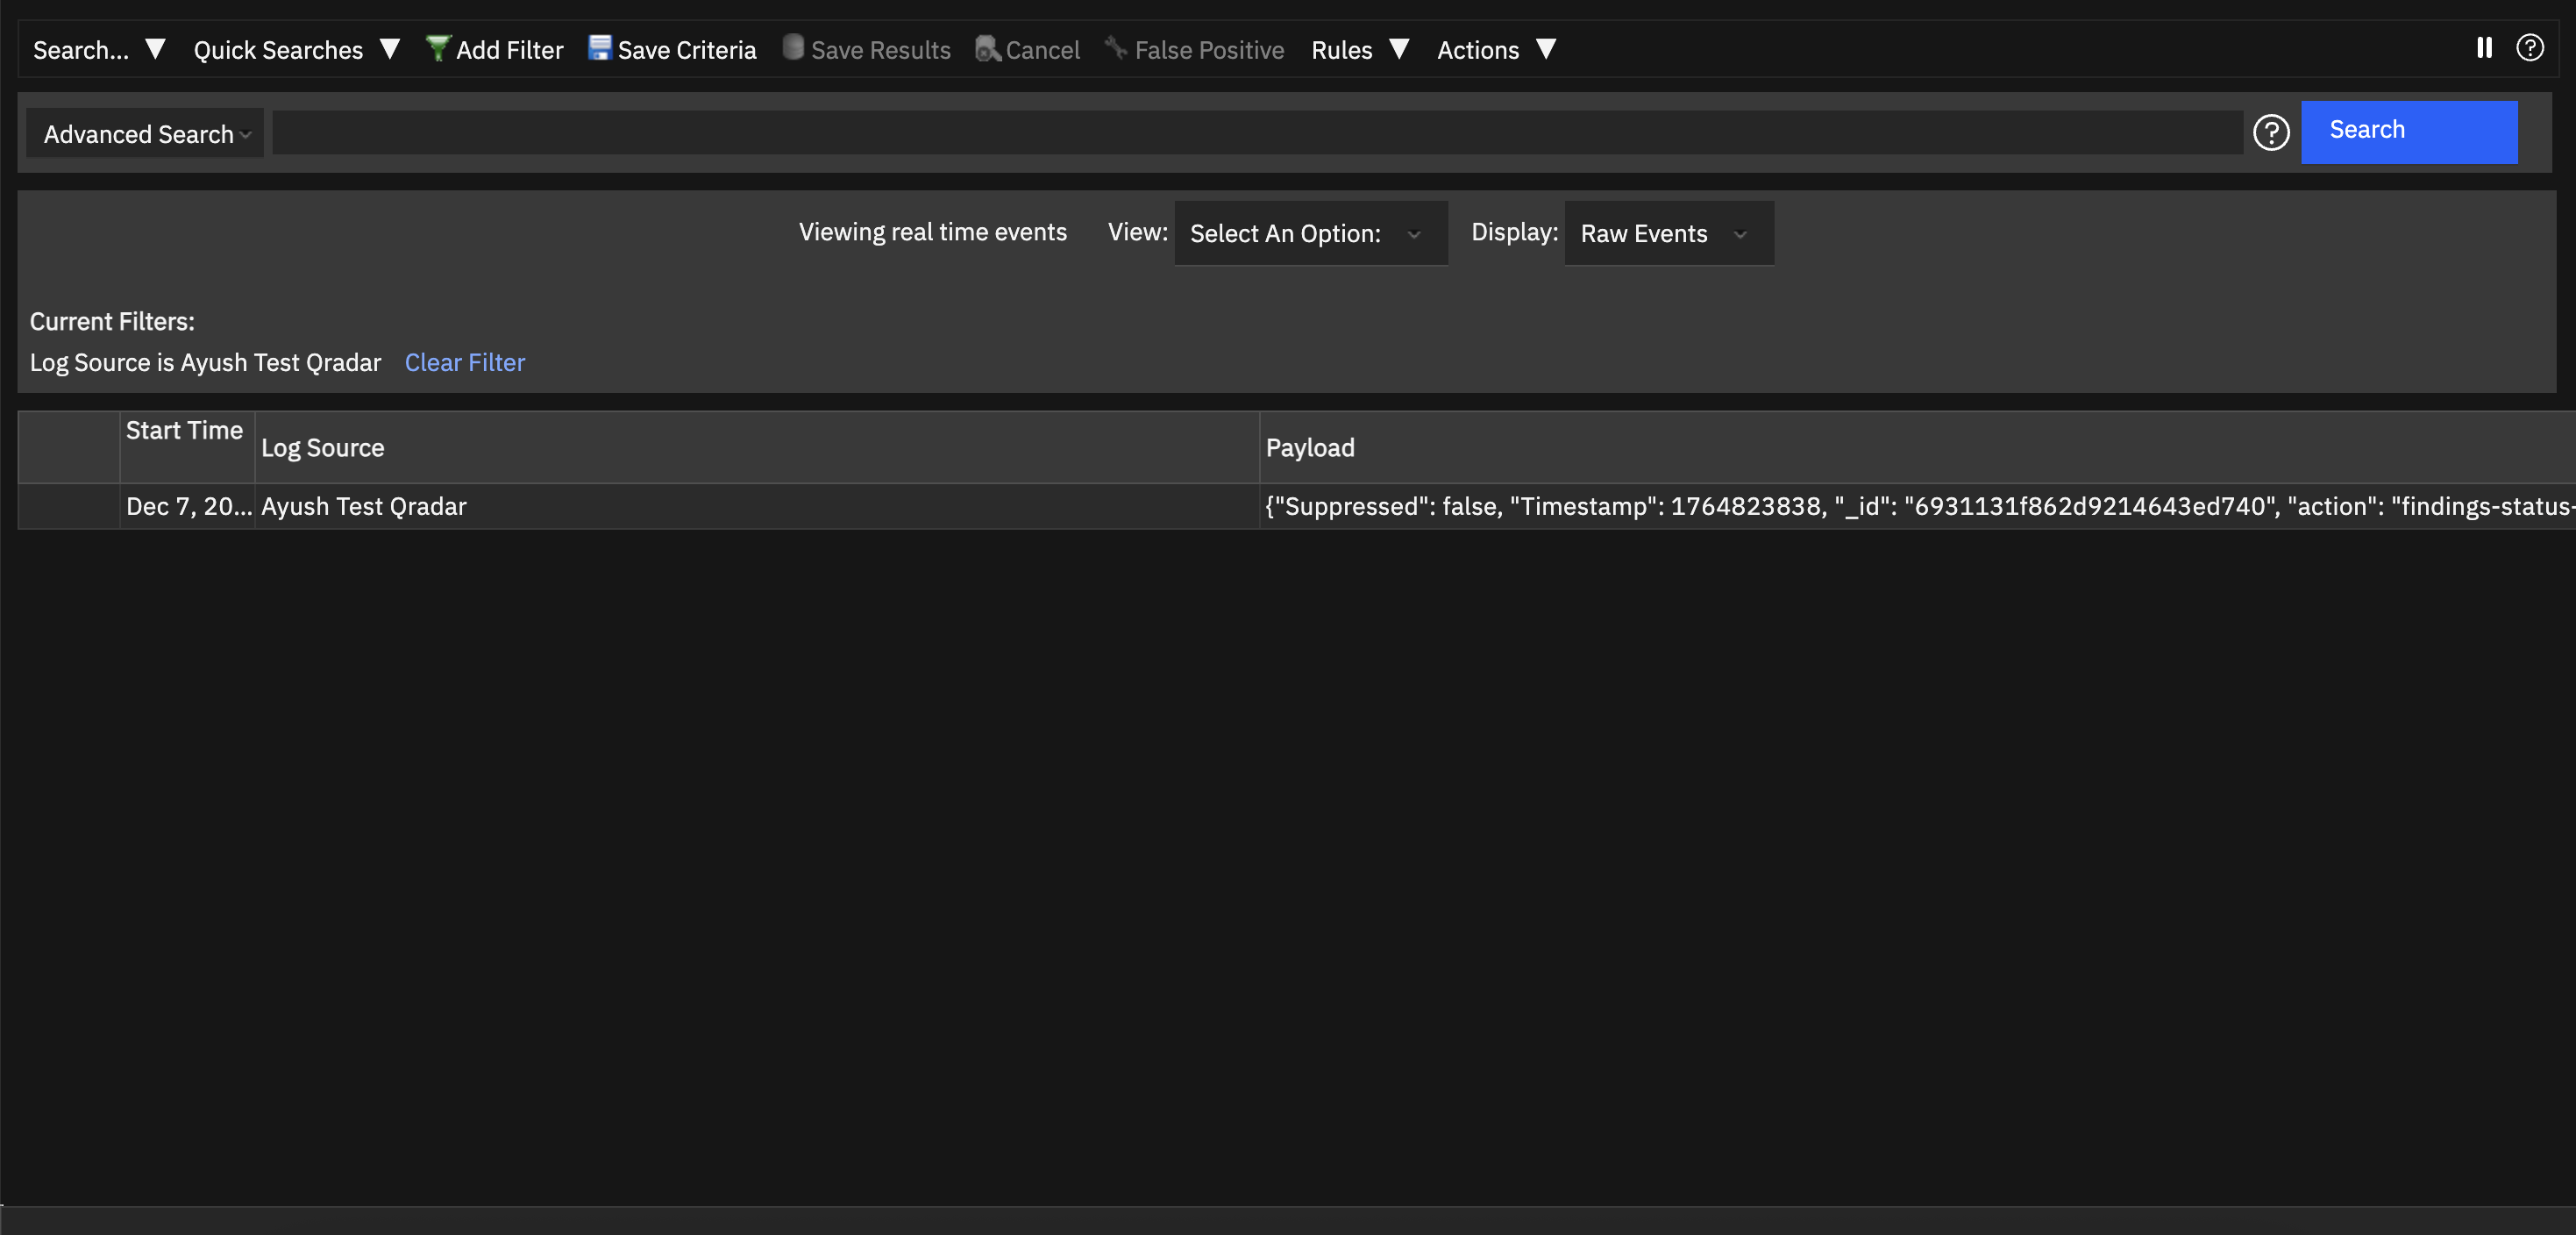Click the Cancel search icon
Screen dimensions: 2576x1235
click(x=986, y=49)
